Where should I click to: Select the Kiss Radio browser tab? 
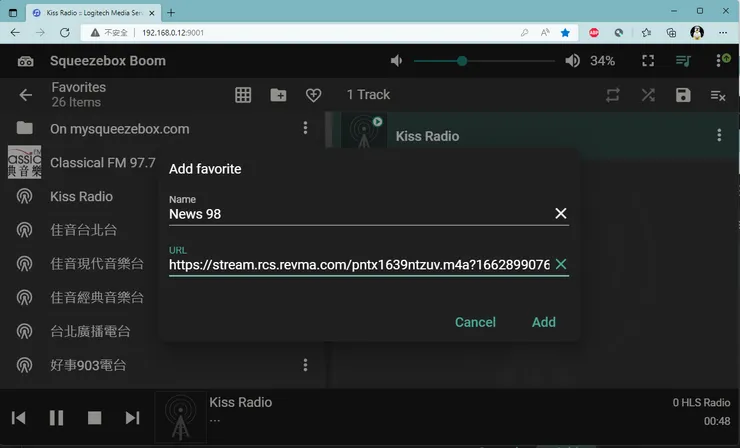point(93,13)
